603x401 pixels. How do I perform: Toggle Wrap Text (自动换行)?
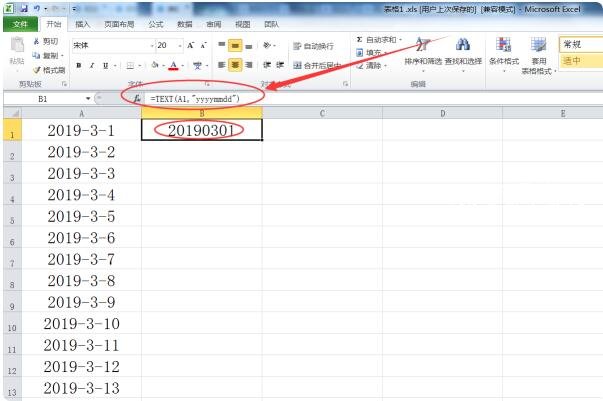point(313,46)
